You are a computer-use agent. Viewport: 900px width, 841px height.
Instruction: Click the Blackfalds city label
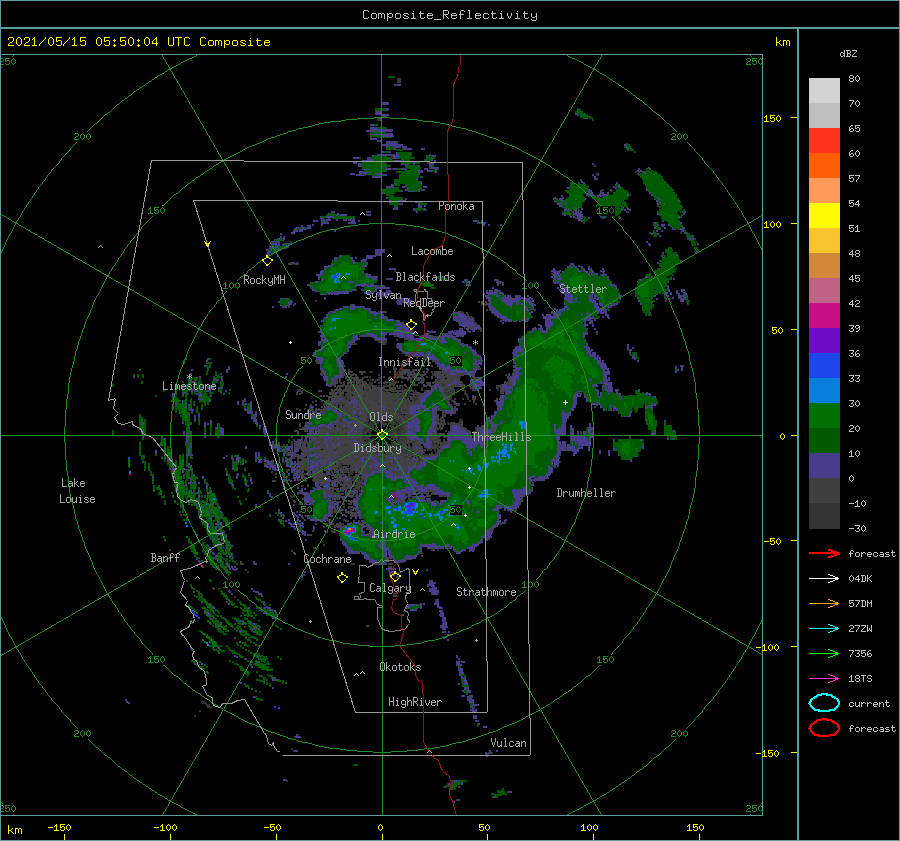(x=425, y=277)
